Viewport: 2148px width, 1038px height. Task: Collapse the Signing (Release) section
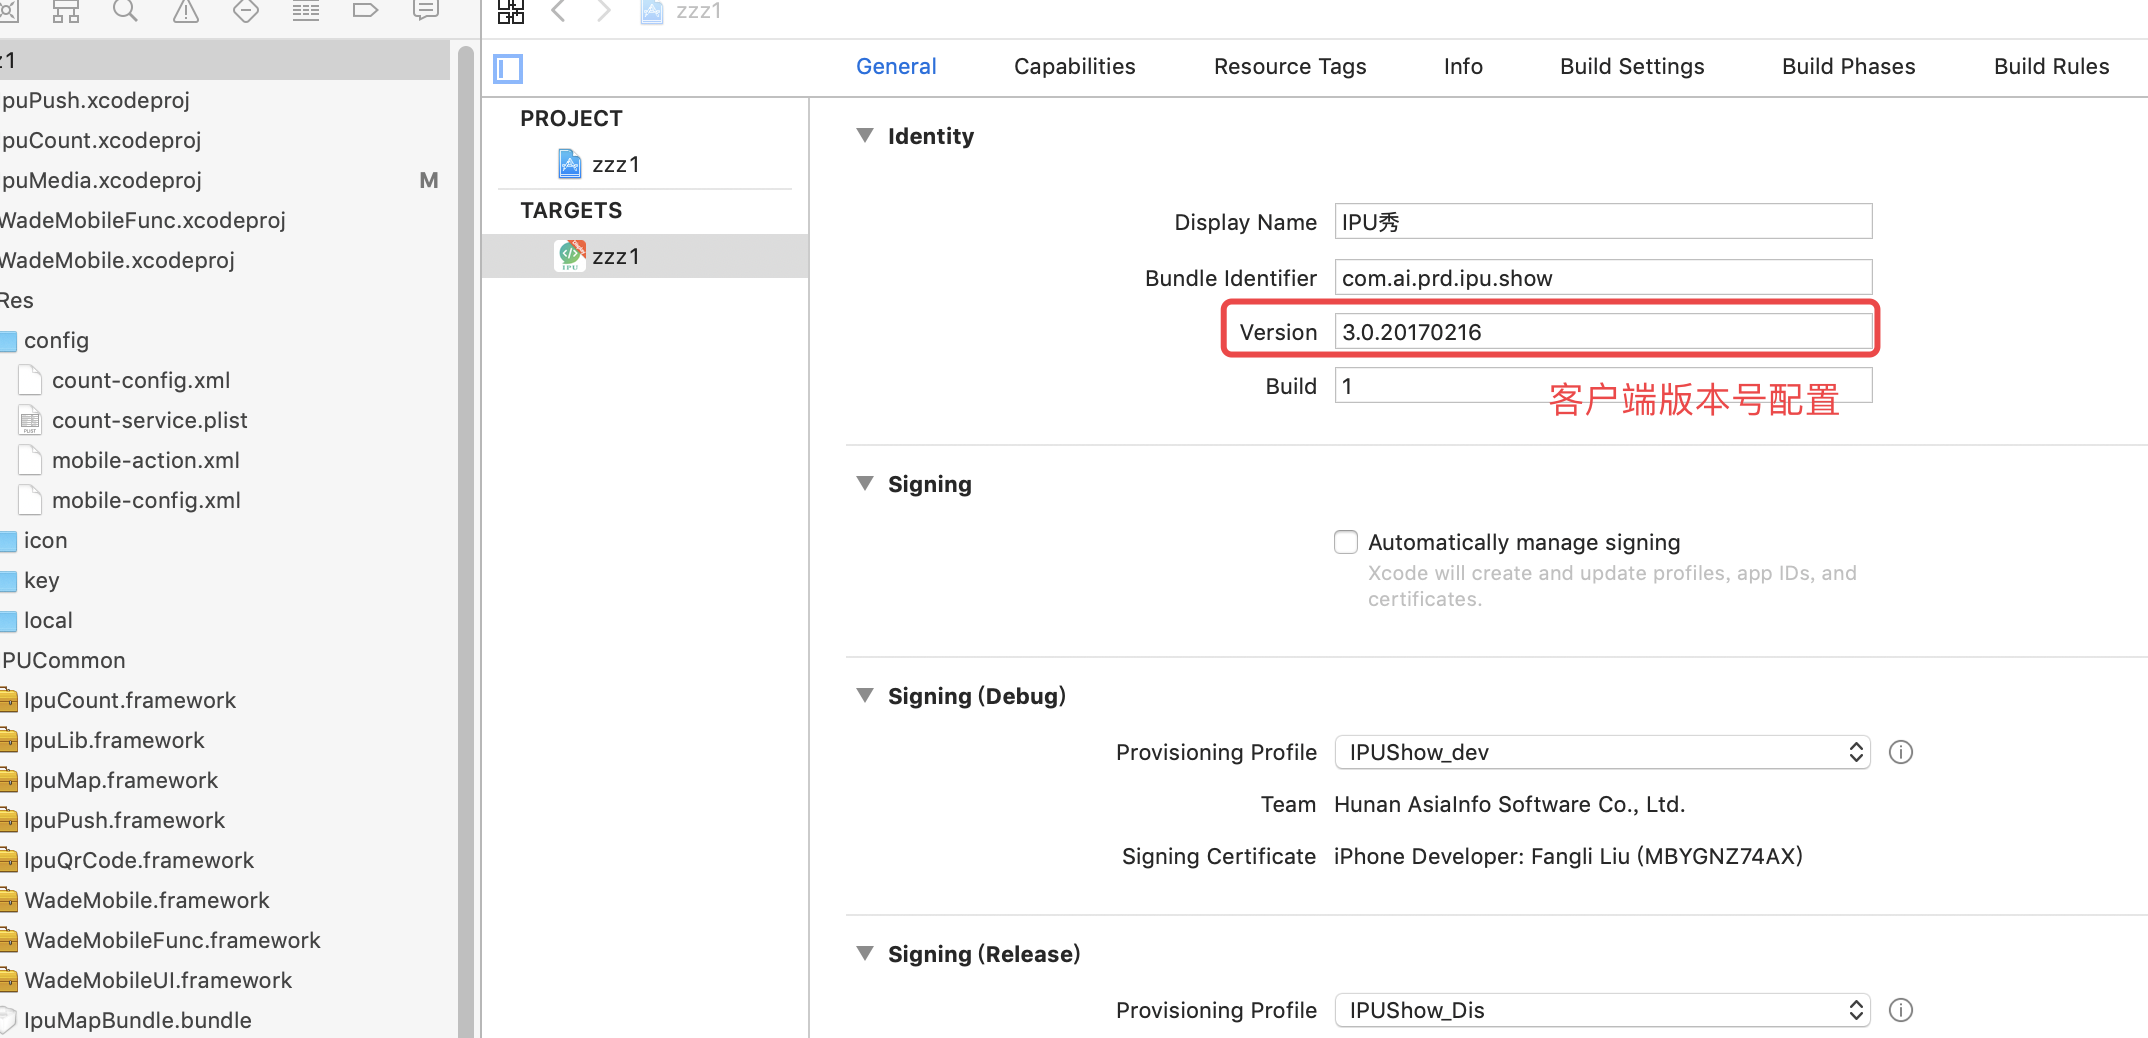click(x=865, y=953)
